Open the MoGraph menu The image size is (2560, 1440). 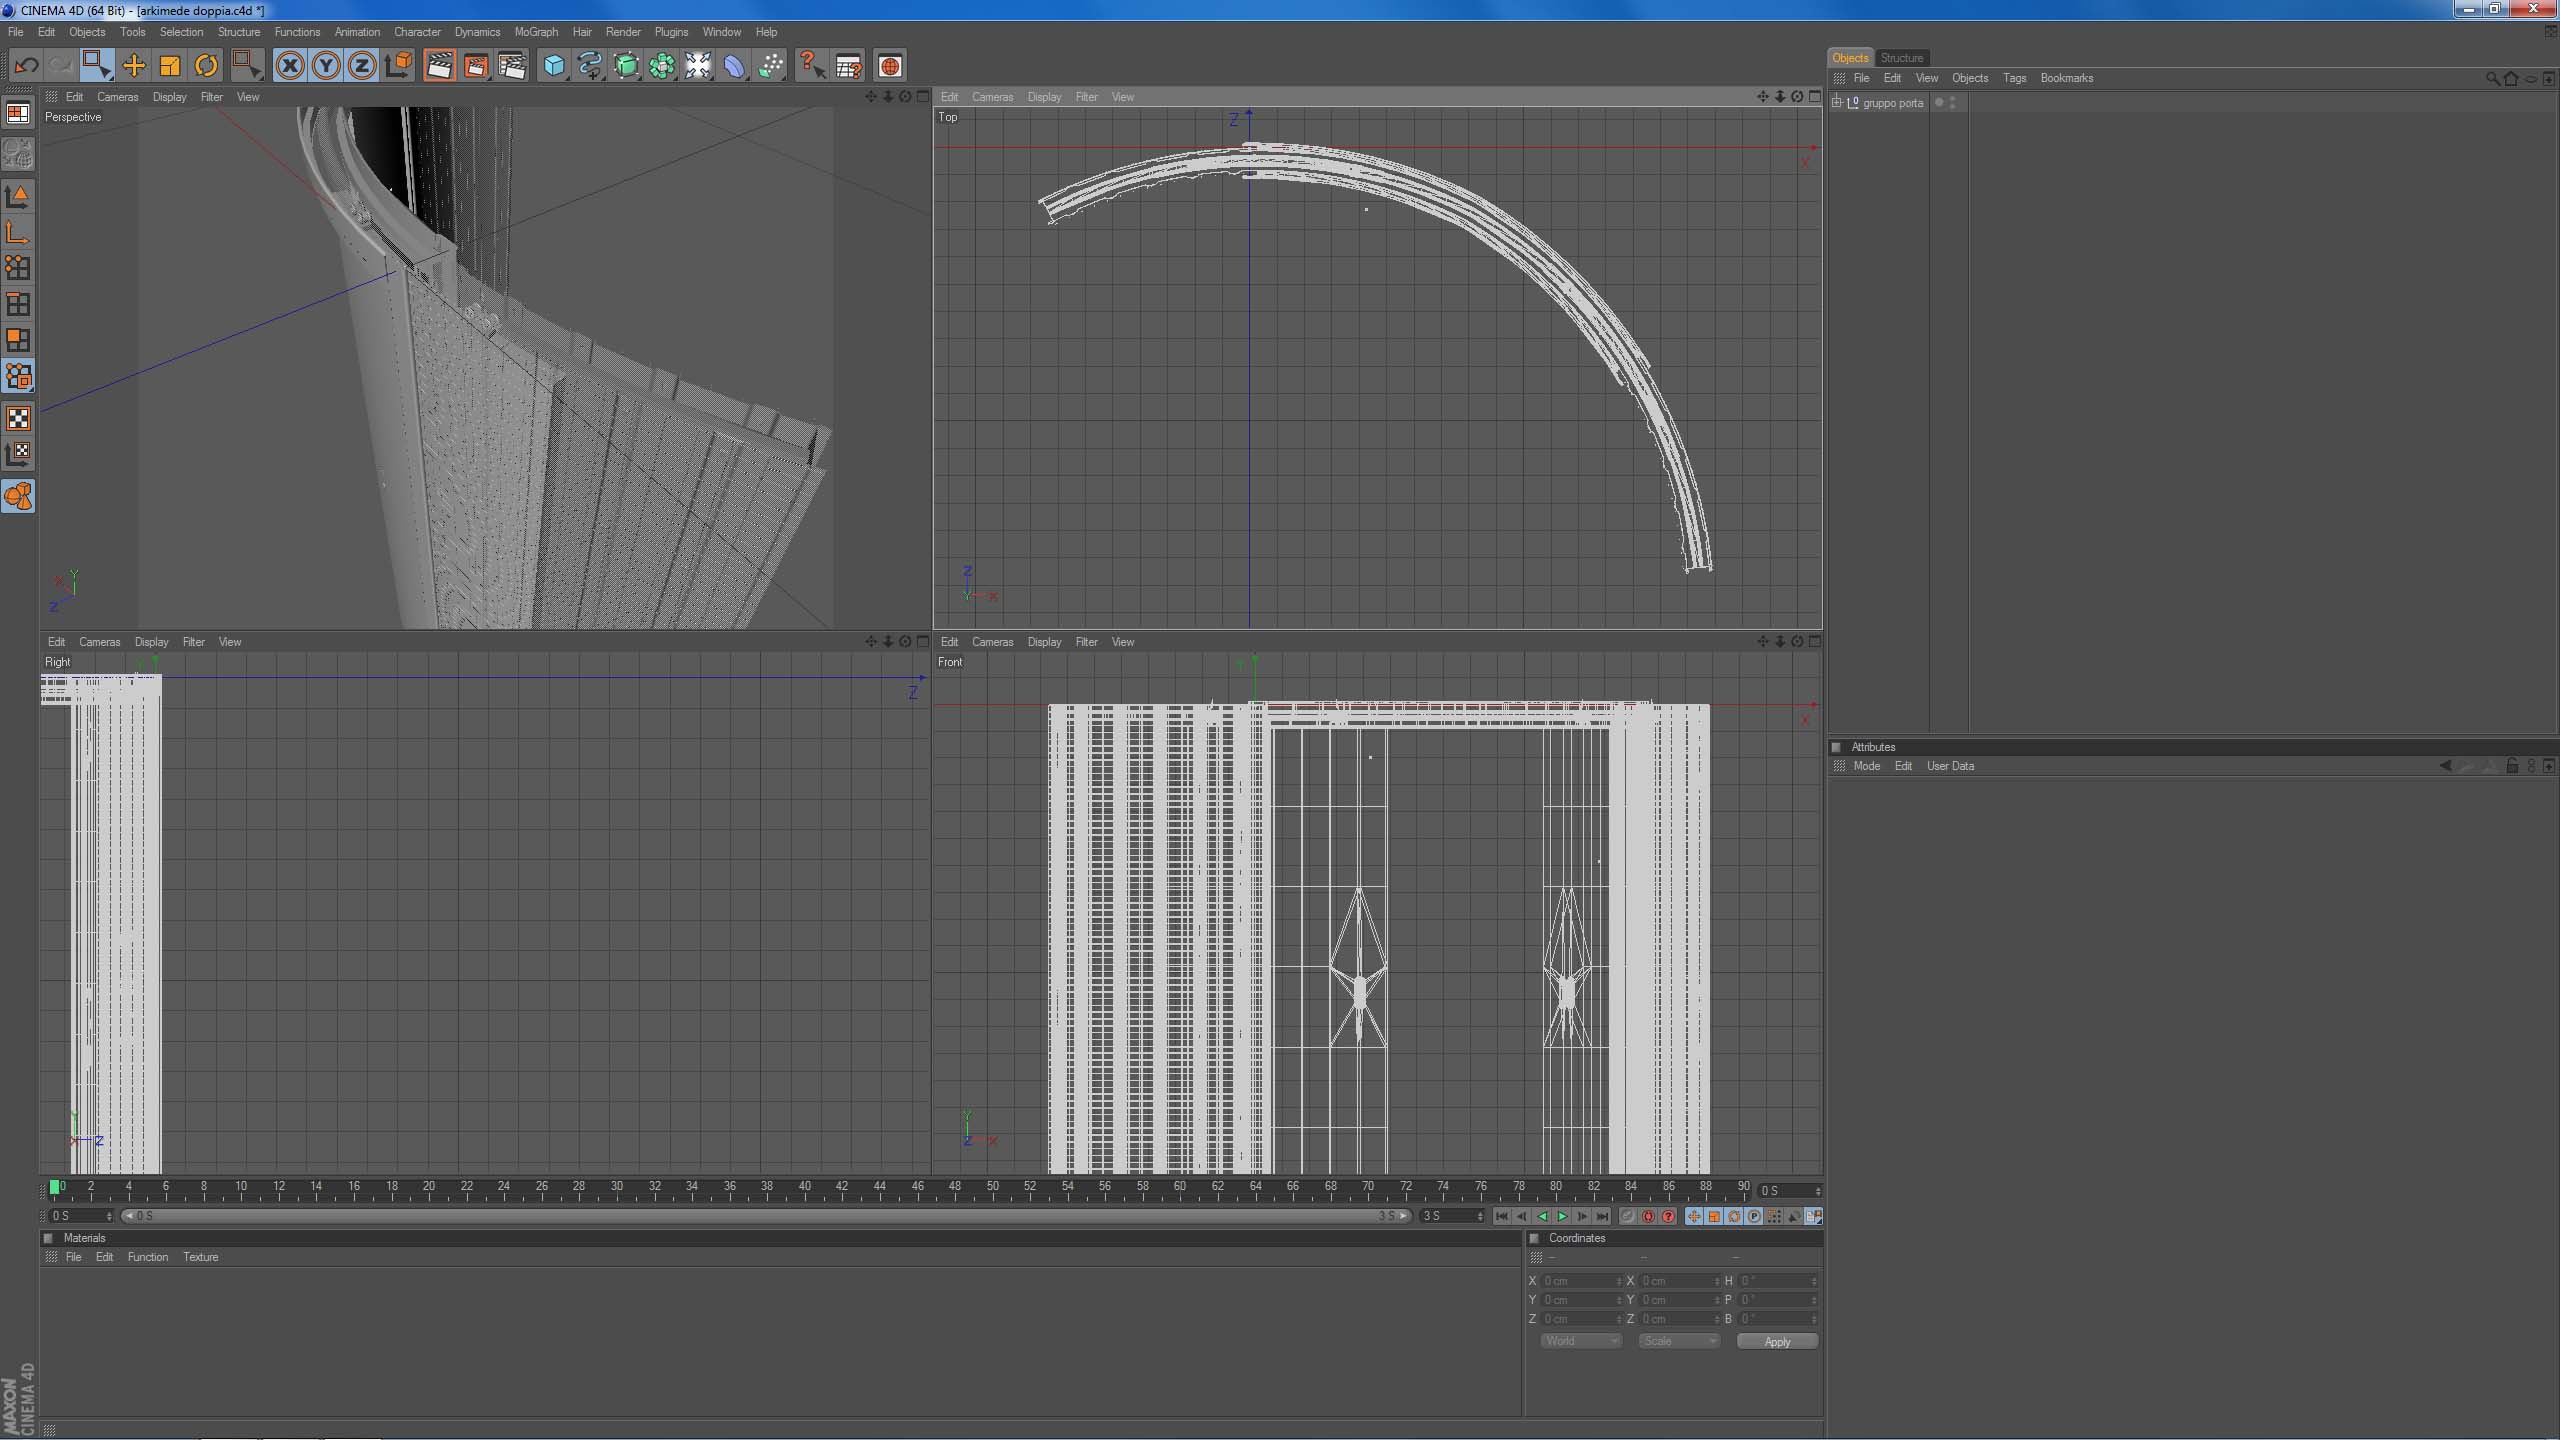tap(536, 32)
